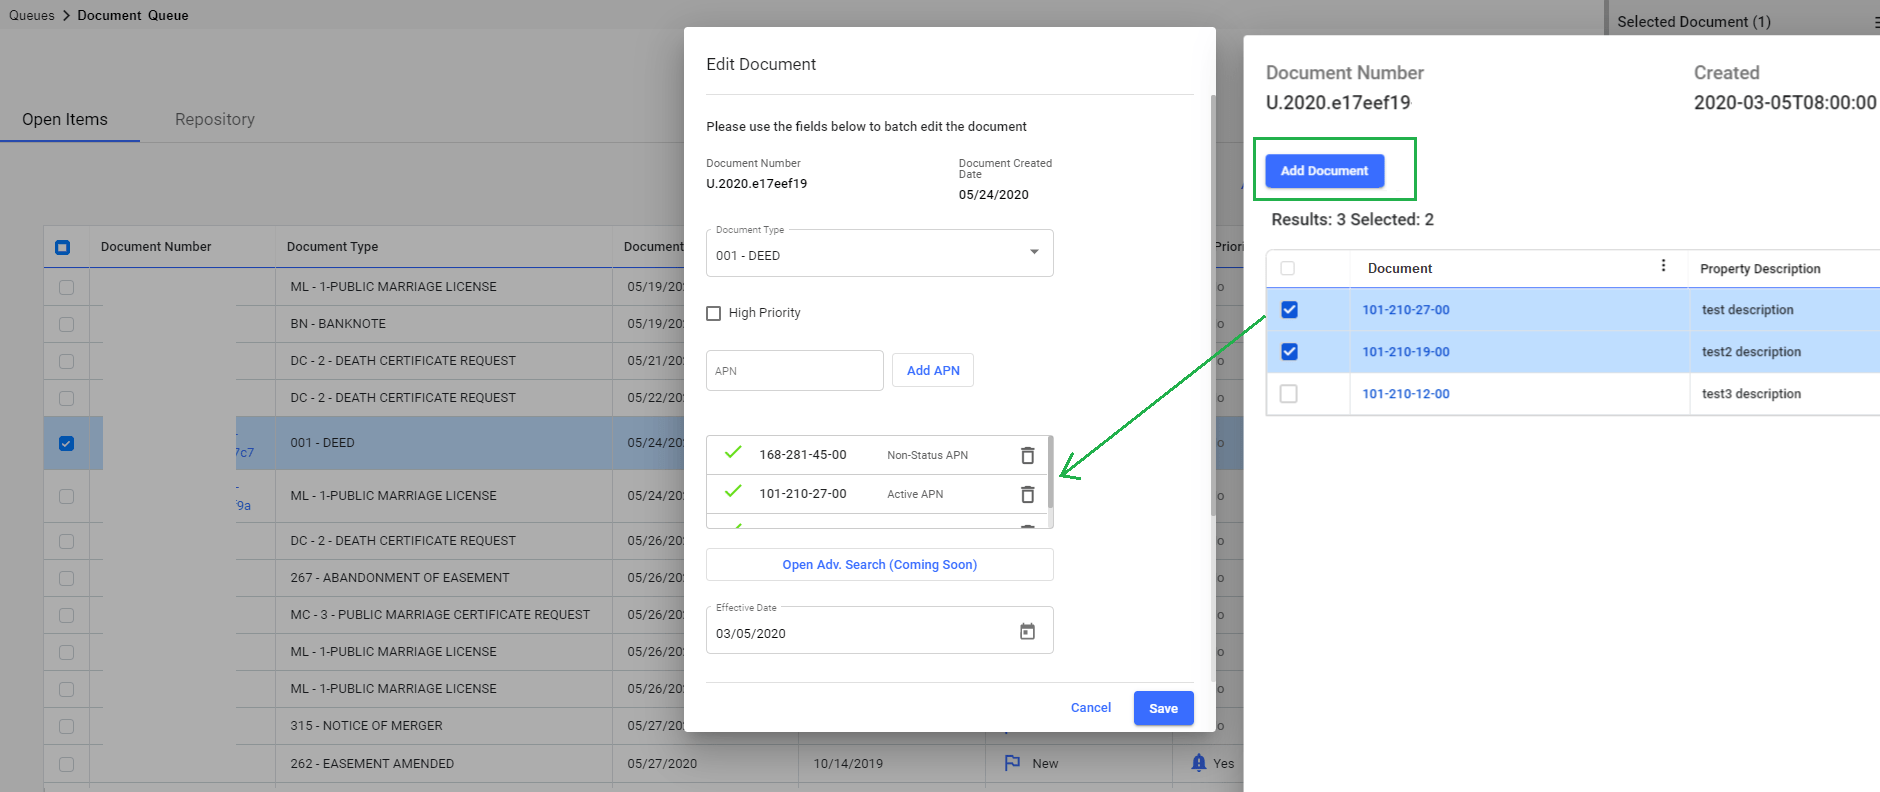1880x792 pixels.
Task: Check the 267 - ABANDONMENT OF EASEMENT row checkbox
Action: (x=66, y=578)
